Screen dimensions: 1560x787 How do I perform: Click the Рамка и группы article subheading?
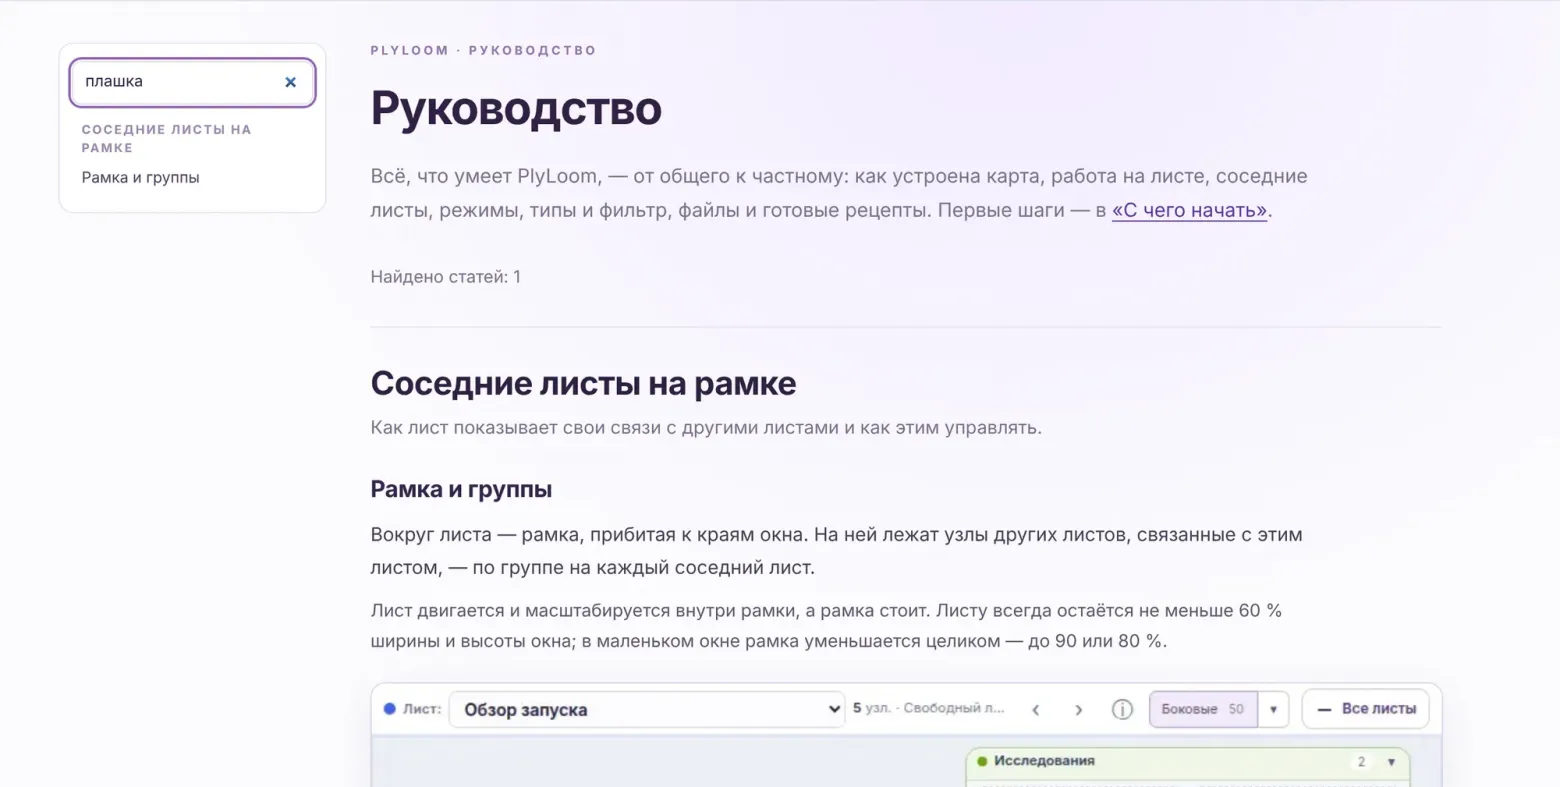(x=461, y=489)
